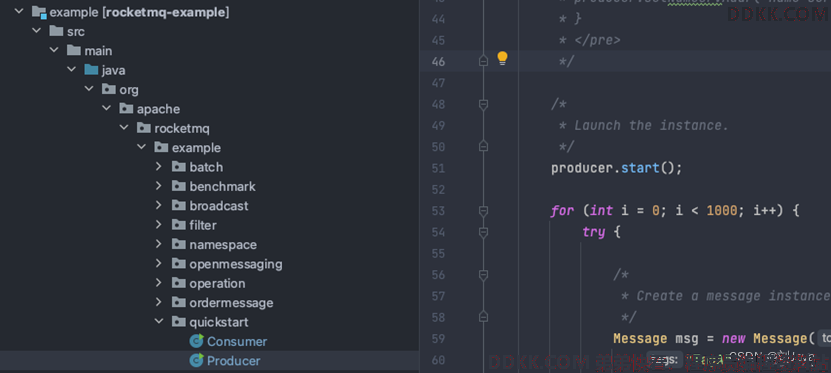
Task: Select the example module folder icon
Action: click(x=39, y=12)
